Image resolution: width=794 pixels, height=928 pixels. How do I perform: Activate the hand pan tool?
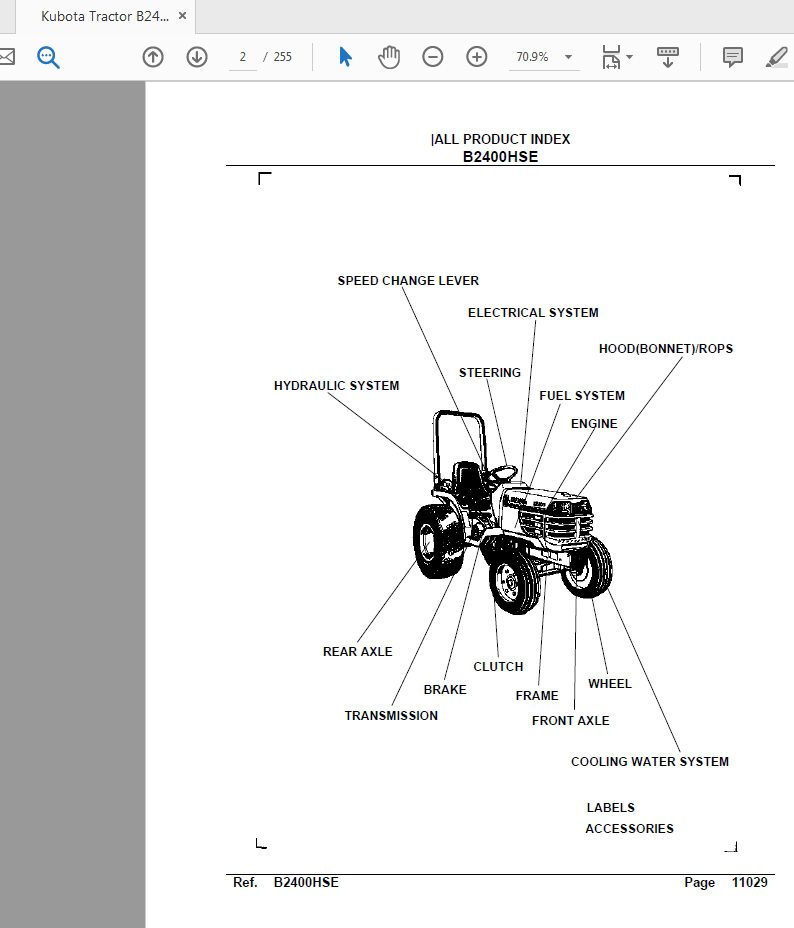(389, 57)
